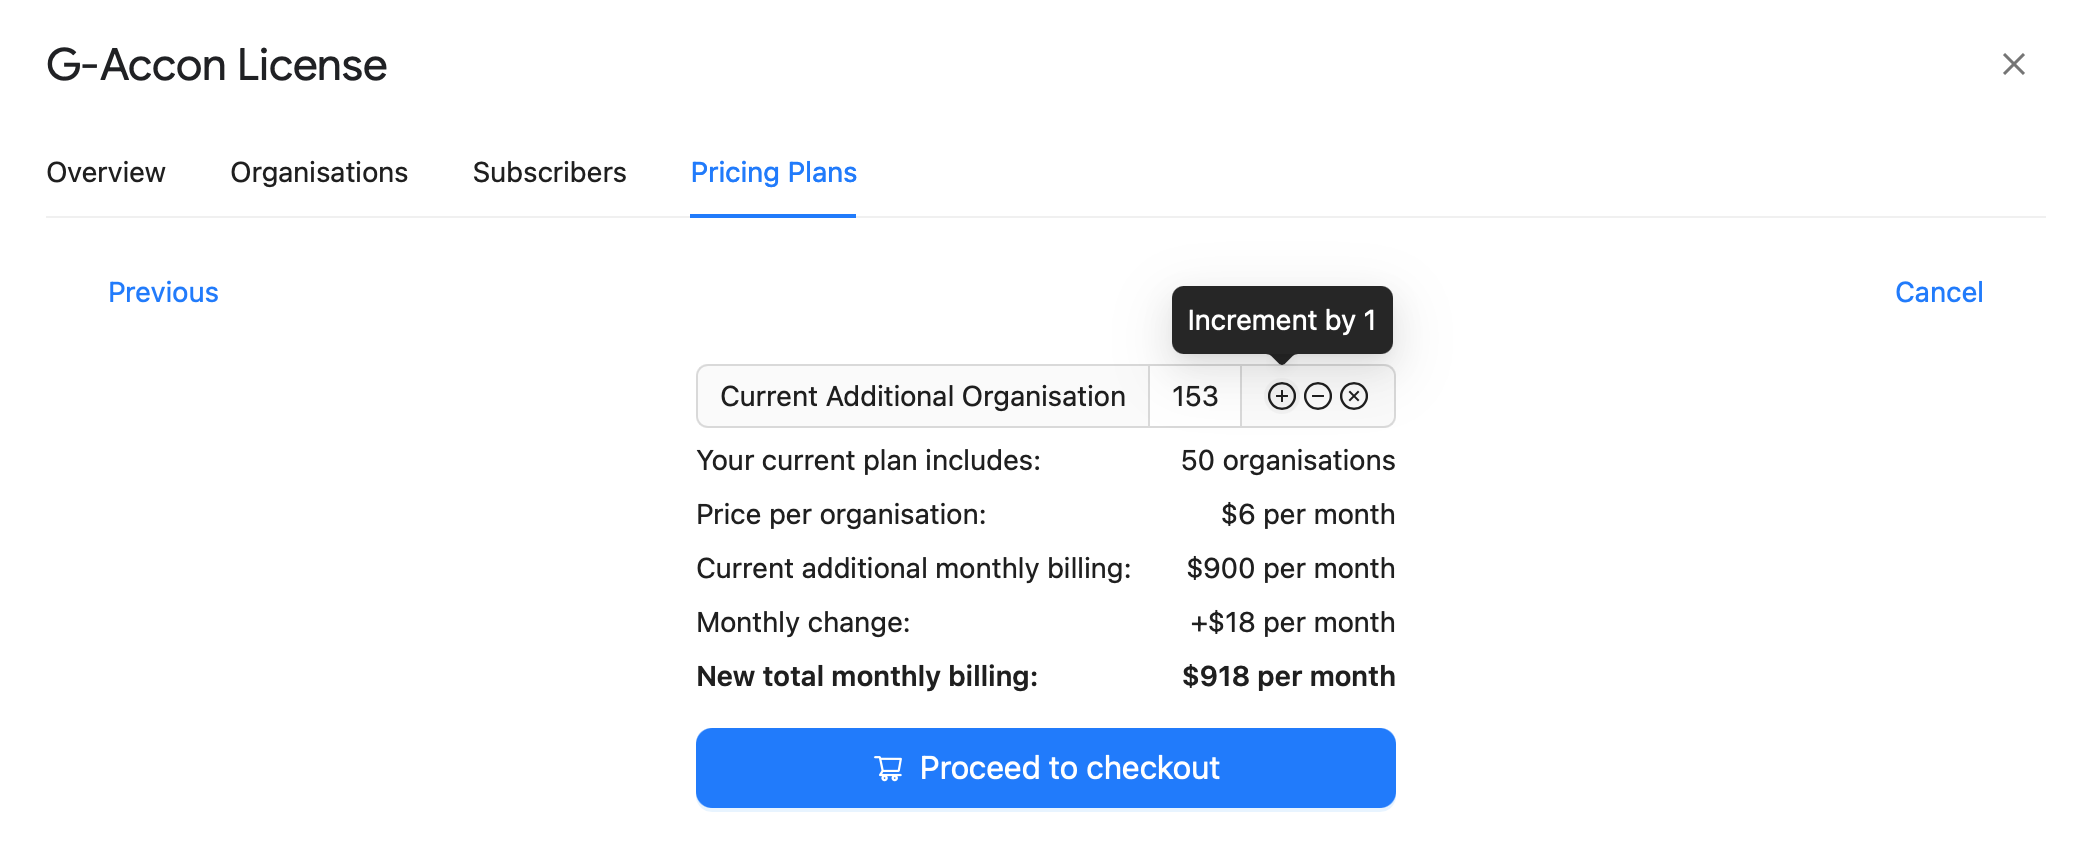Switch to the Overview tab
Image resolution: width=2094 pixels, height=868 pixels.
coord(106,172)
